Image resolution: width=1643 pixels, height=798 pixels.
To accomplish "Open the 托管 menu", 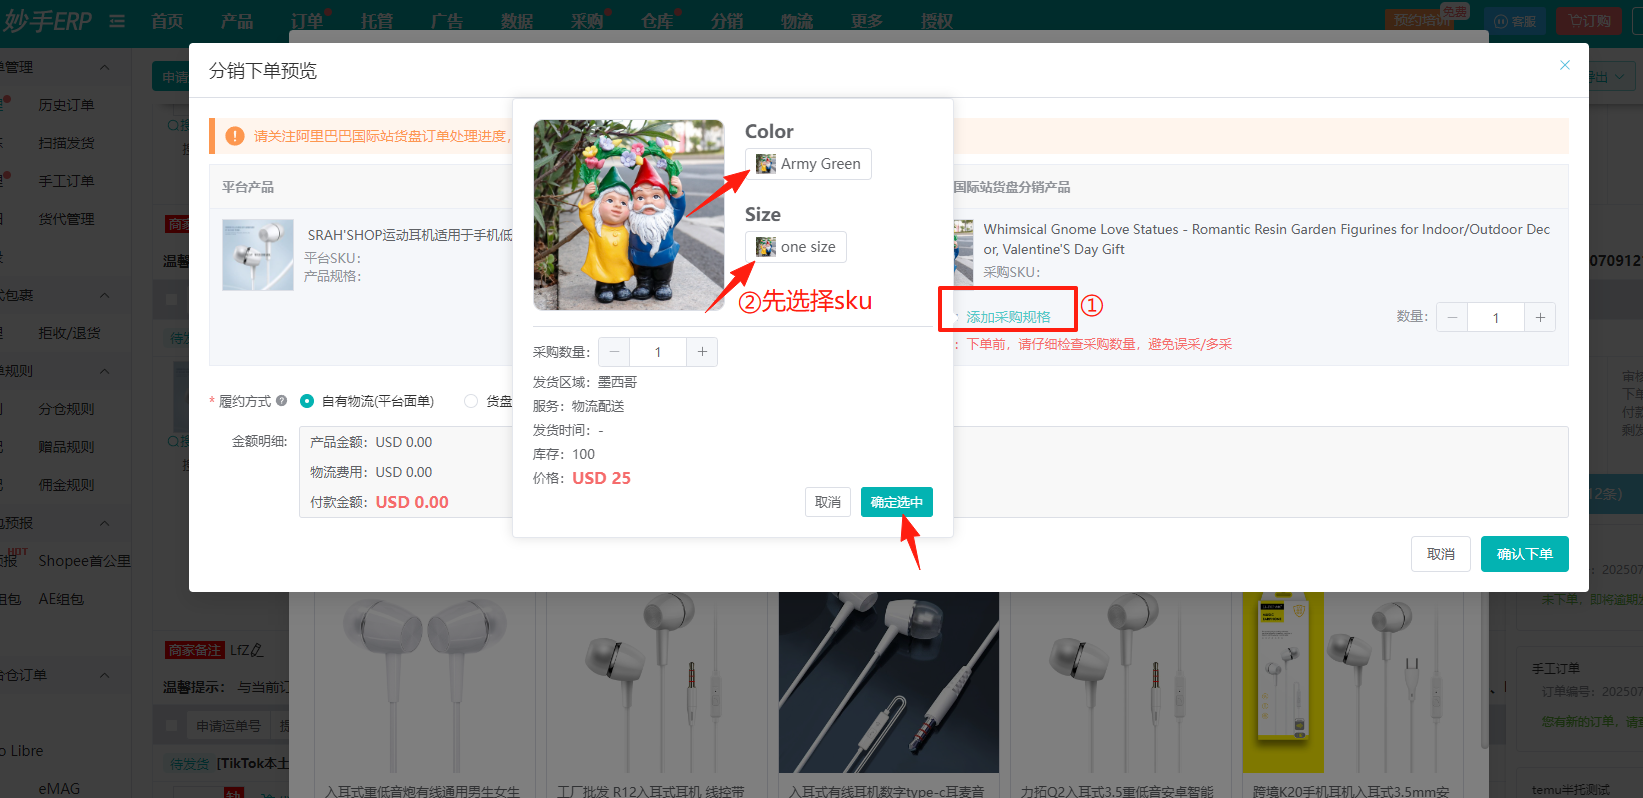I will point(377,21).
